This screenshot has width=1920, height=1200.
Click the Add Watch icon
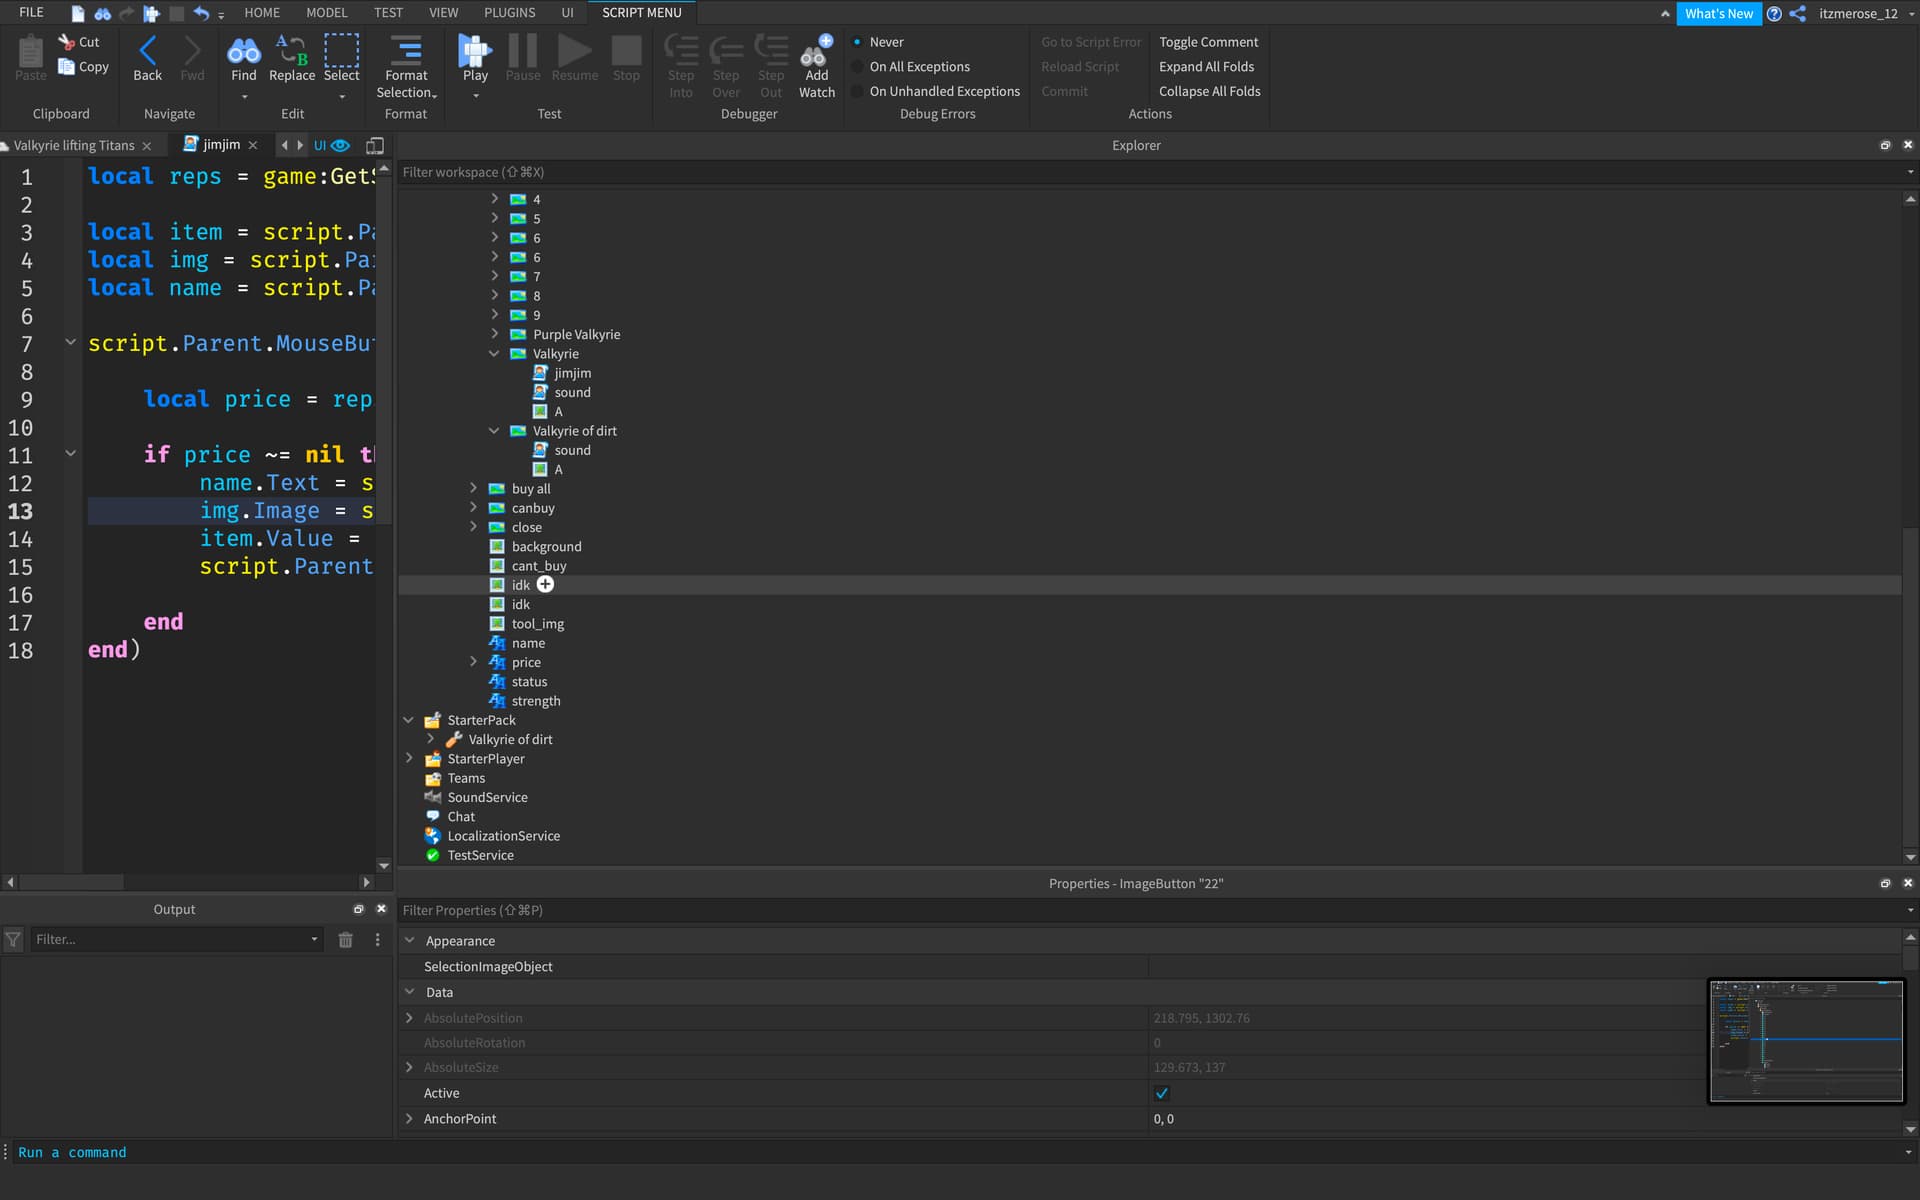pos(816,51)
